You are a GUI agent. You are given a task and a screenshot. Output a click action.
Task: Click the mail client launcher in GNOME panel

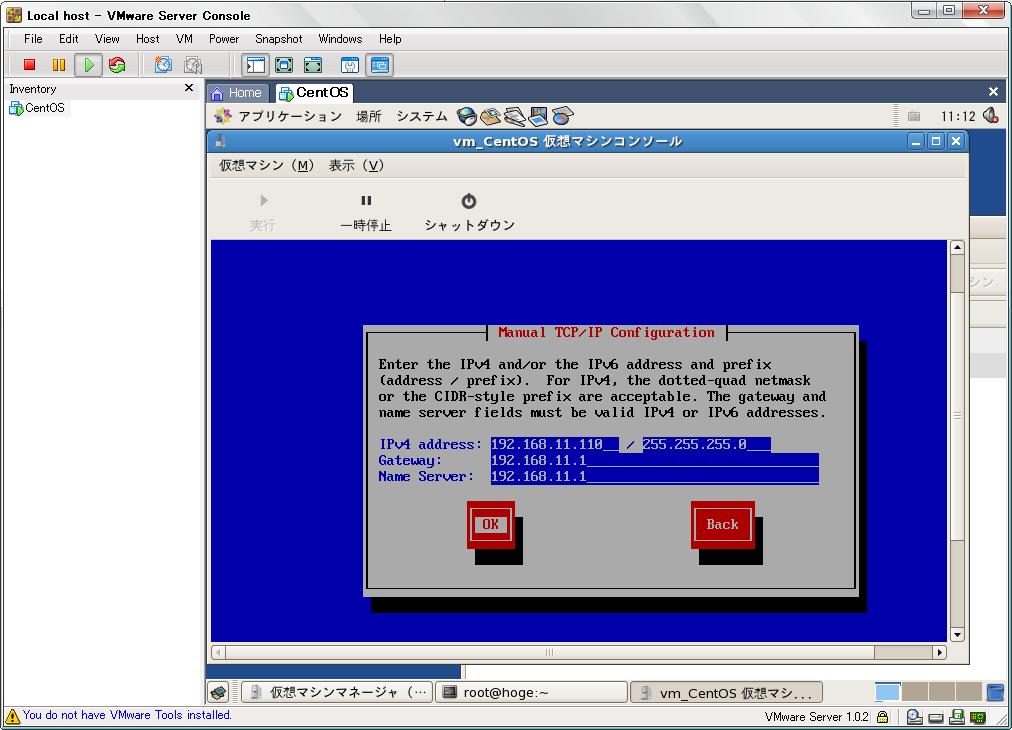pos(490,116)
